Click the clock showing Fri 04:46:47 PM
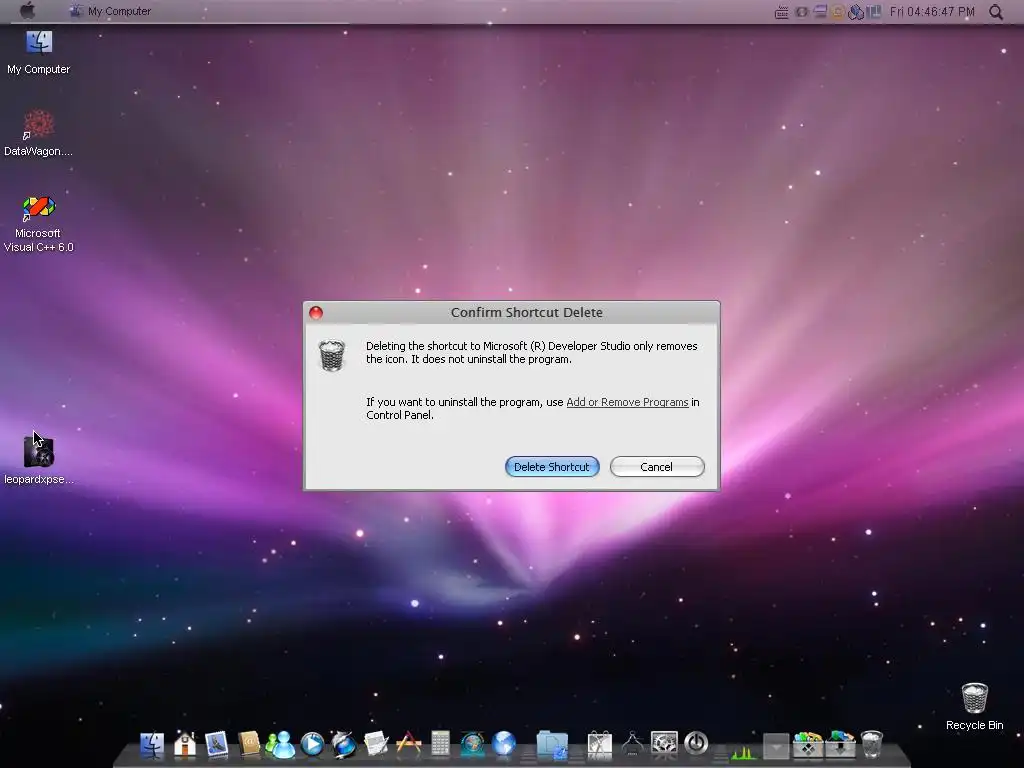 click(x=932, y=12)
